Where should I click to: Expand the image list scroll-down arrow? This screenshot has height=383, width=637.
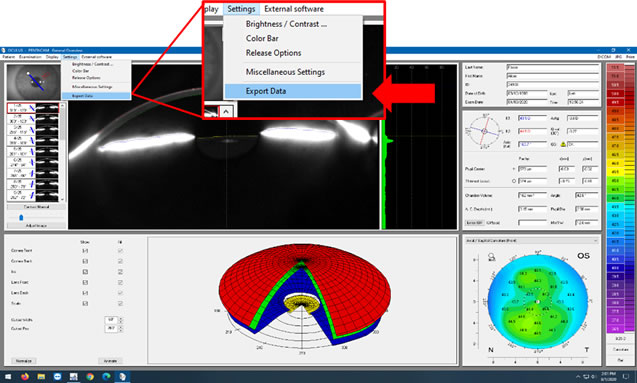click(x=62, y=199)
